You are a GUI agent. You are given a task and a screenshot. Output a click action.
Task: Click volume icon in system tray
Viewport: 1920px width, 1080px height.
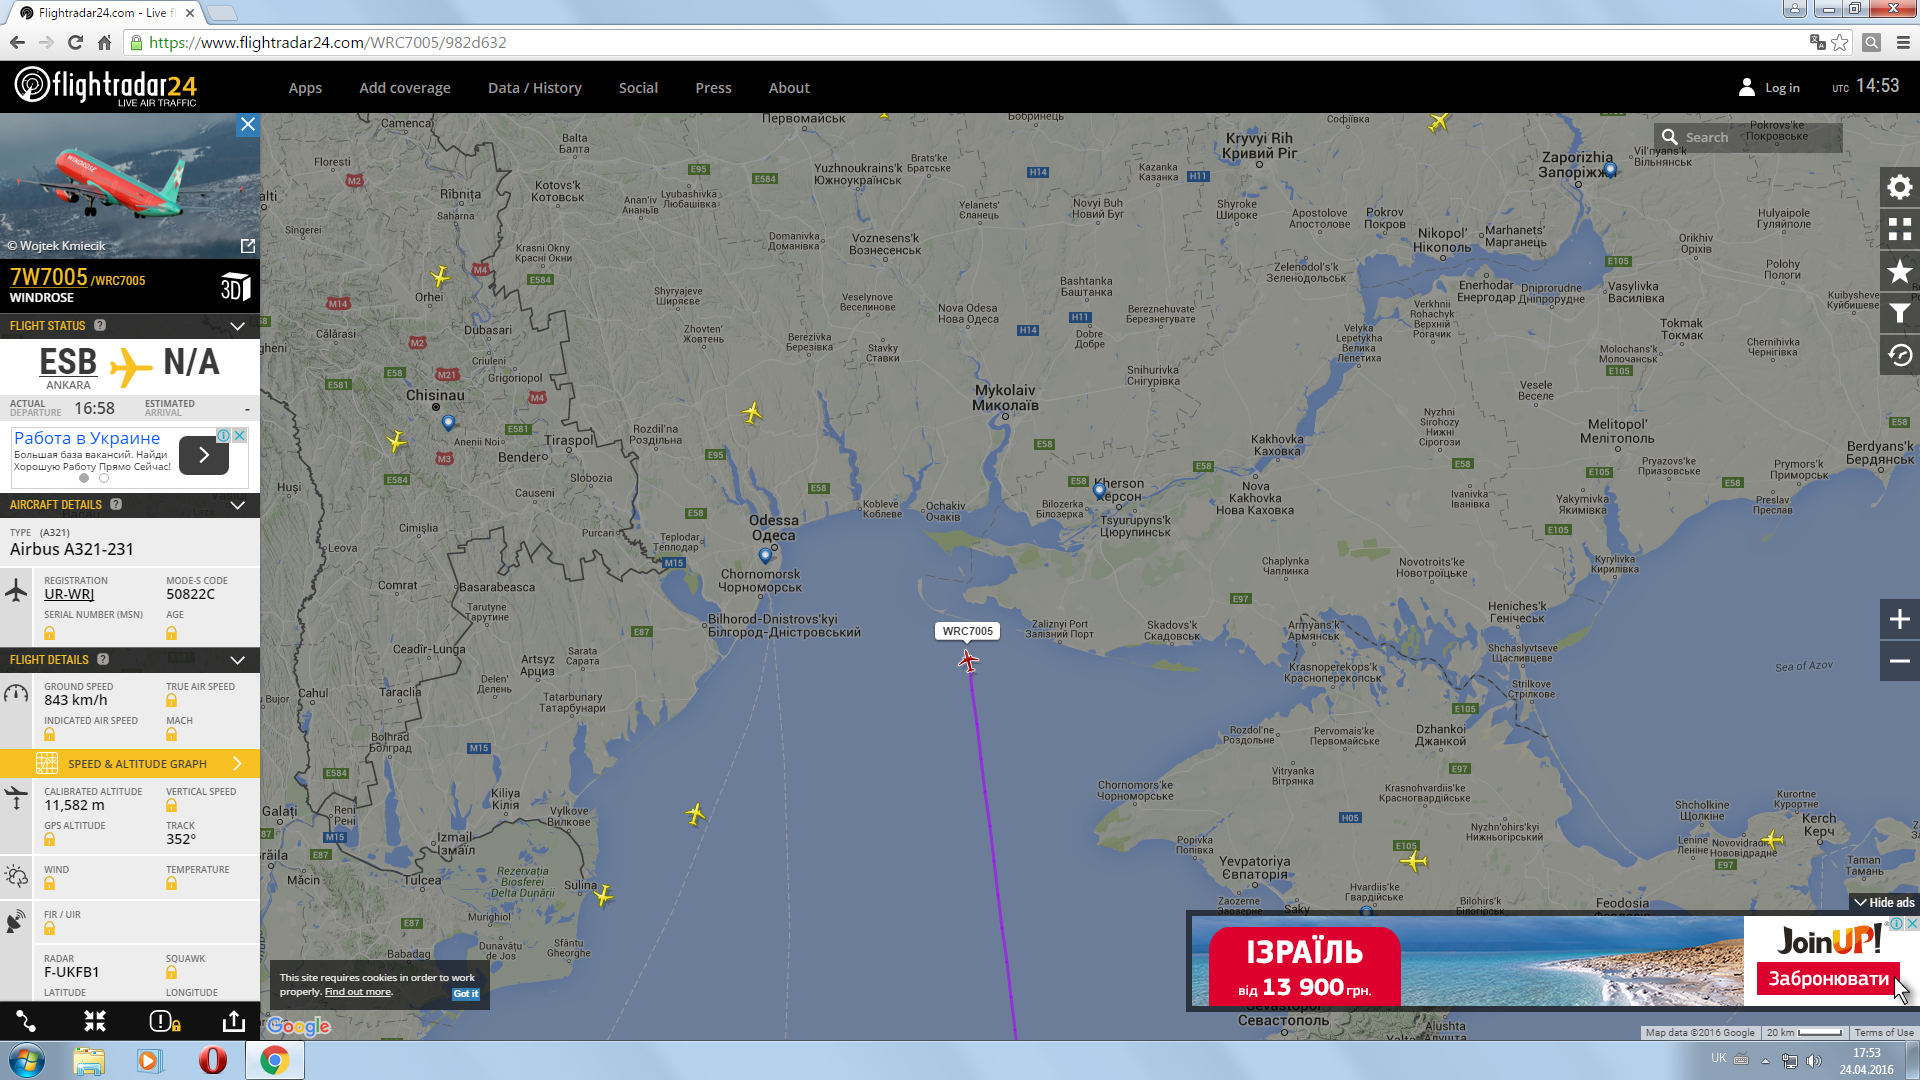click(x=1814, y=1060)
